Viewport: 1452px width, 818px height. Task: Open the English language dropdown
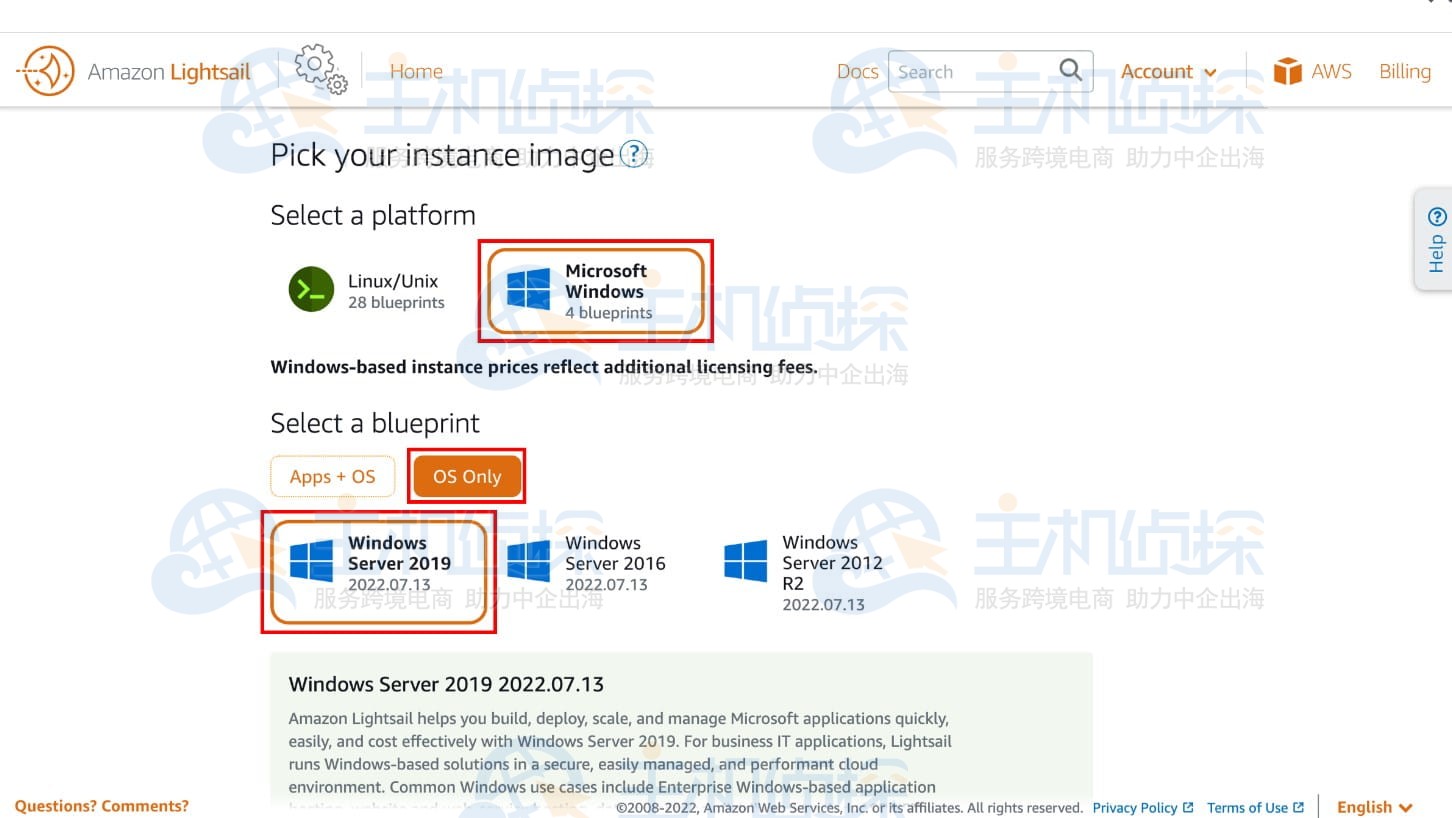pyautogui.click(x=1375, y=807)
